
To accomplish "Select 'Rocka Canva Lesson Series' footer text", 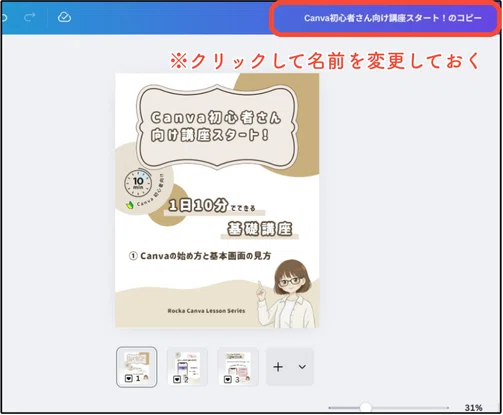I will tap(206, 311).
